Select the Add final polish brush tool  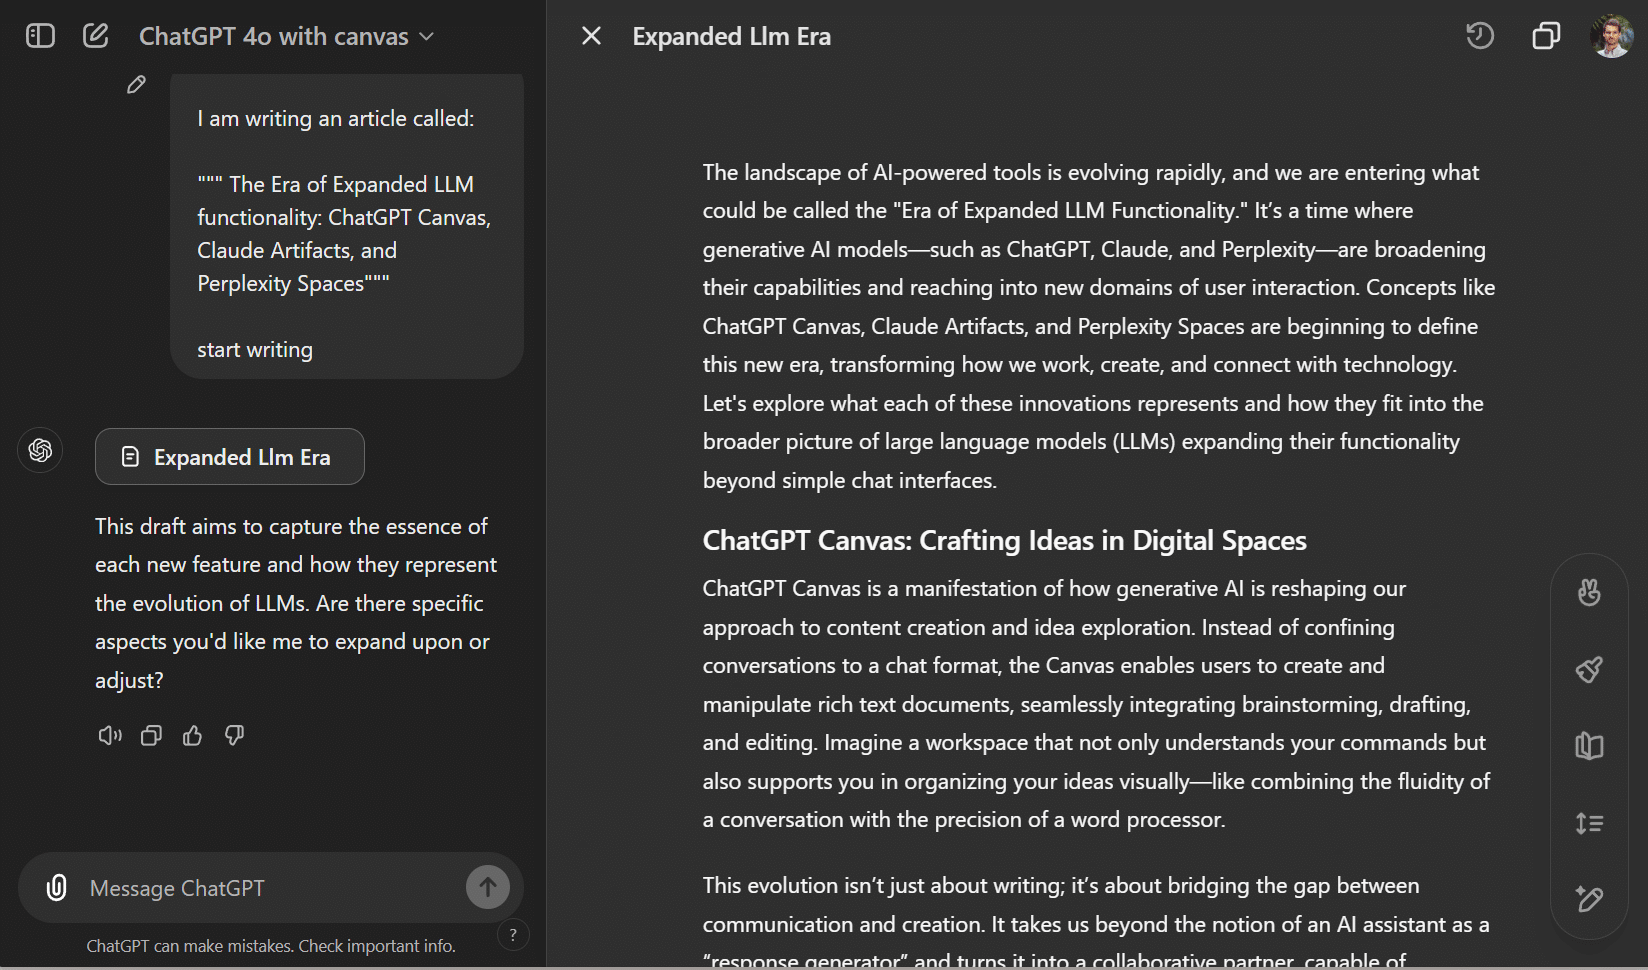(1589, 669)
